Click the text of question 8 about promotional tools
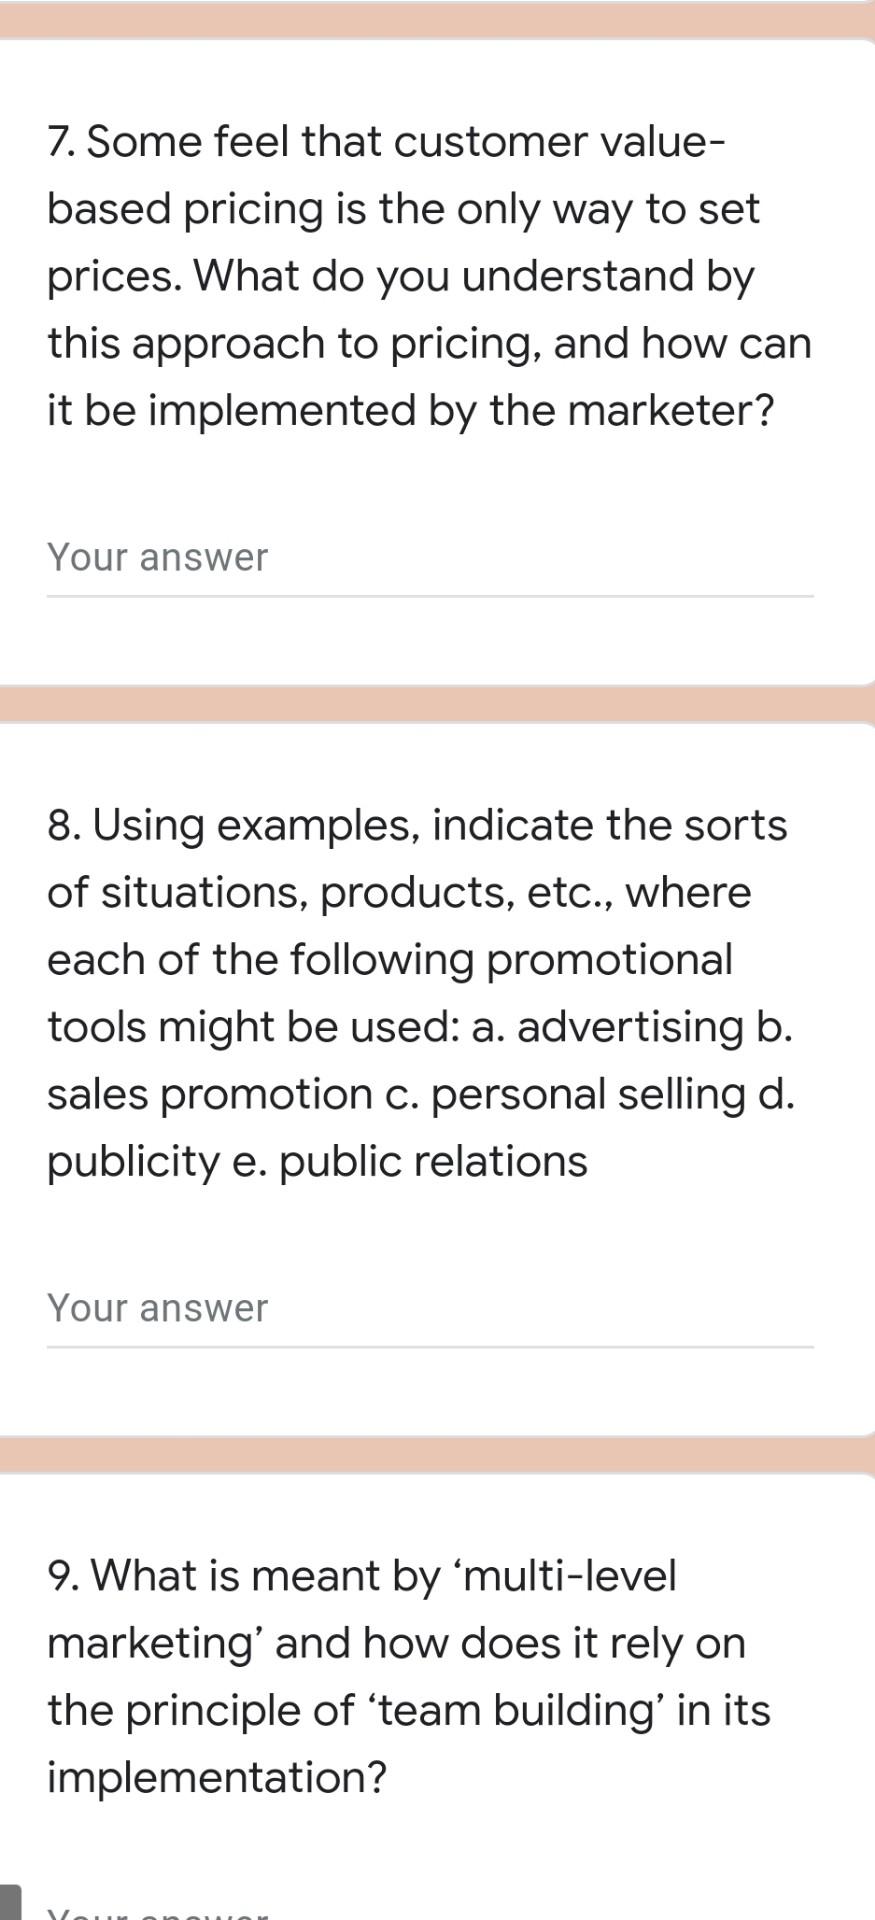The width and height of the screenshot is (875, 1920). point(420,990)
